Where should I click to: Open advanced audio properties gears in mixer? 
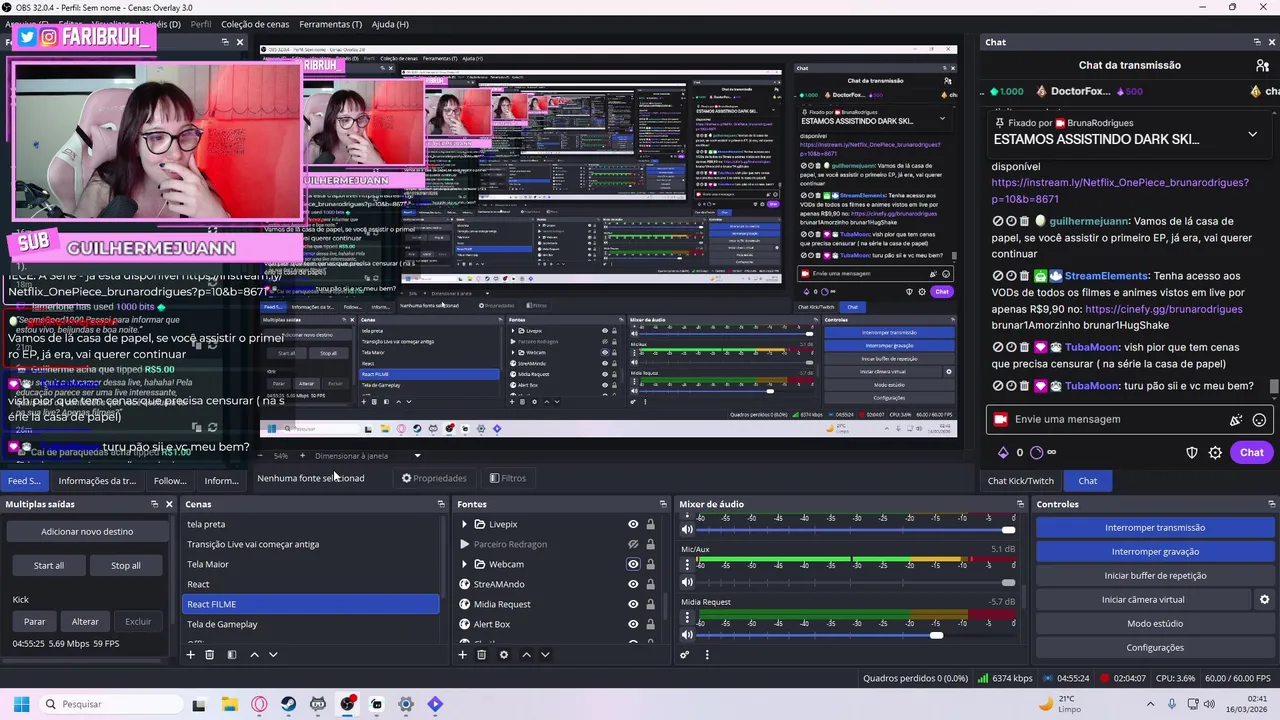click(685, 655)
